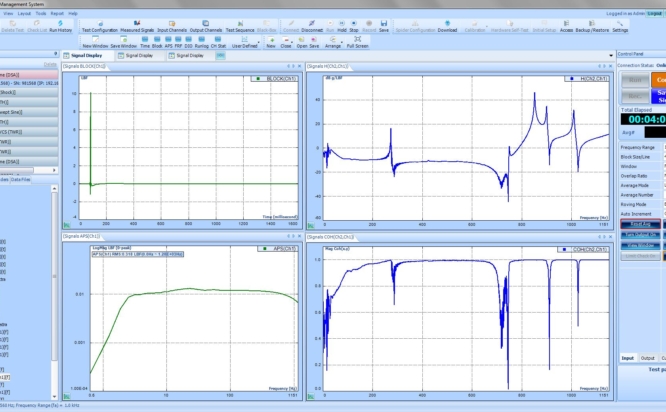Expand the Close dropdown arrow in toolbar
The height and width of the screenshot is (412, 666).
pos(293,42)
